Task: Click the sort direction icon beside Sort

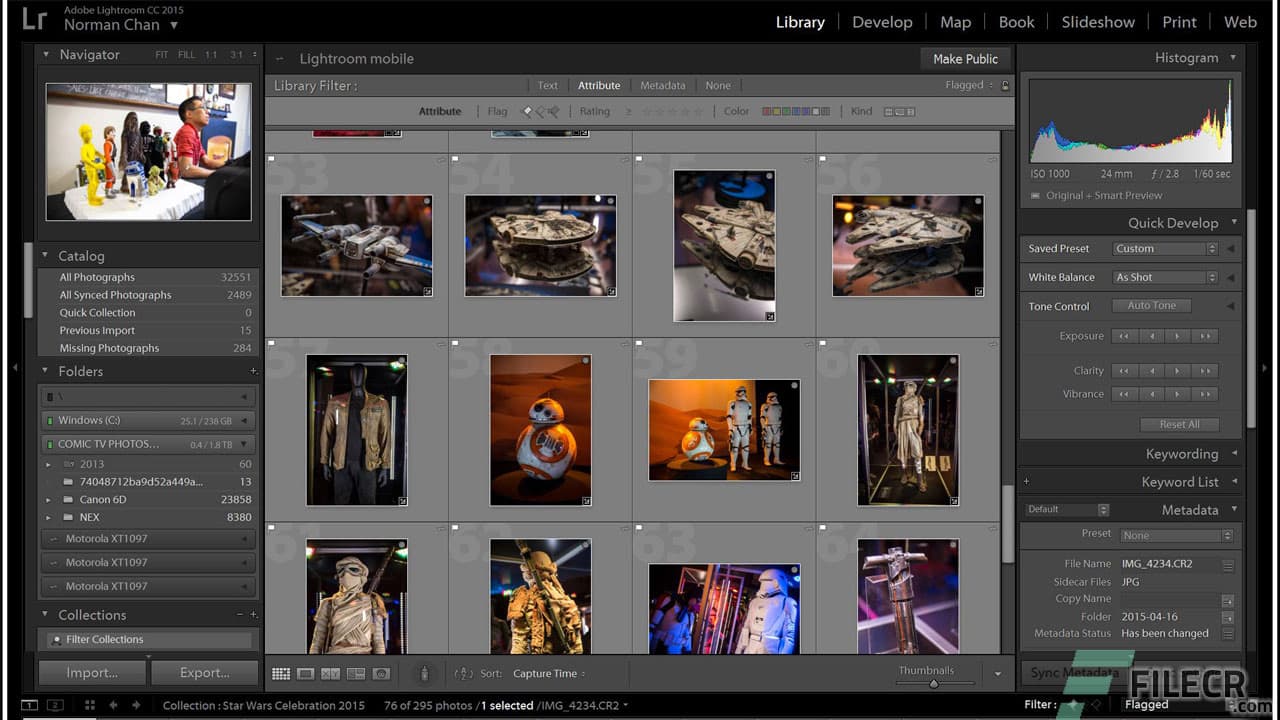Action: click(x=464, y=673)
